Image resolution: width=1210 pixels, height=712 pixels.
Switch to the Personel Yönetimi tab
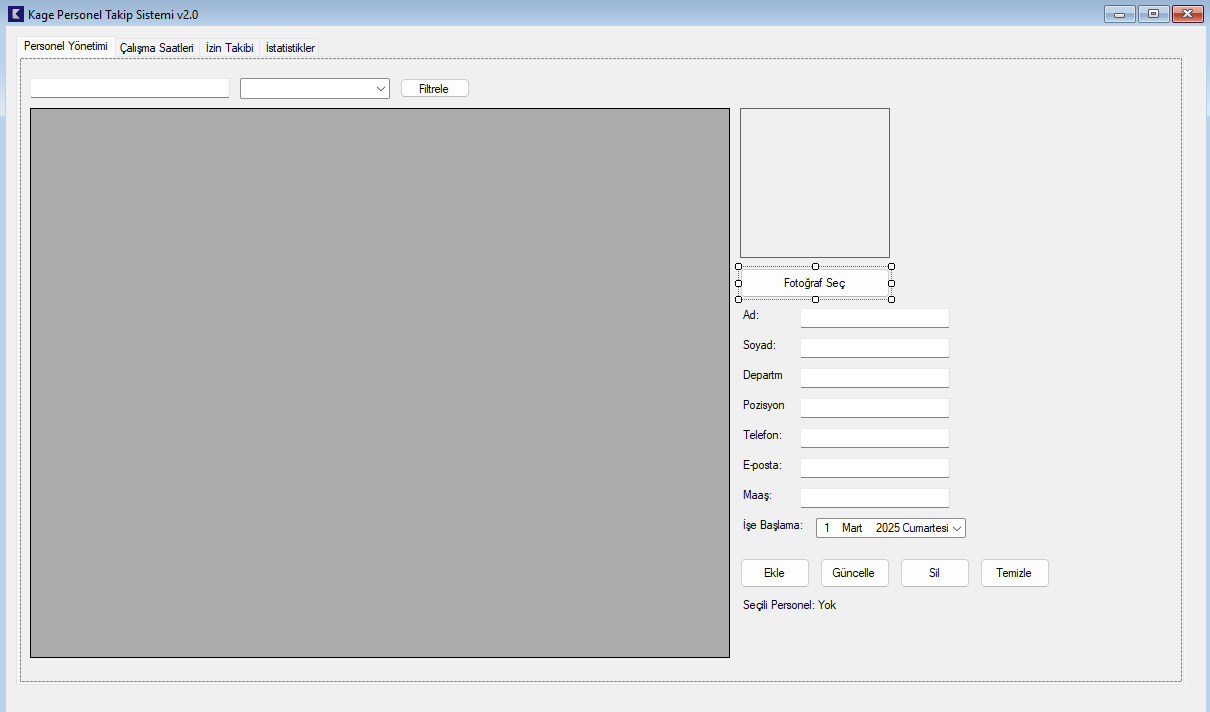point(66,47)
